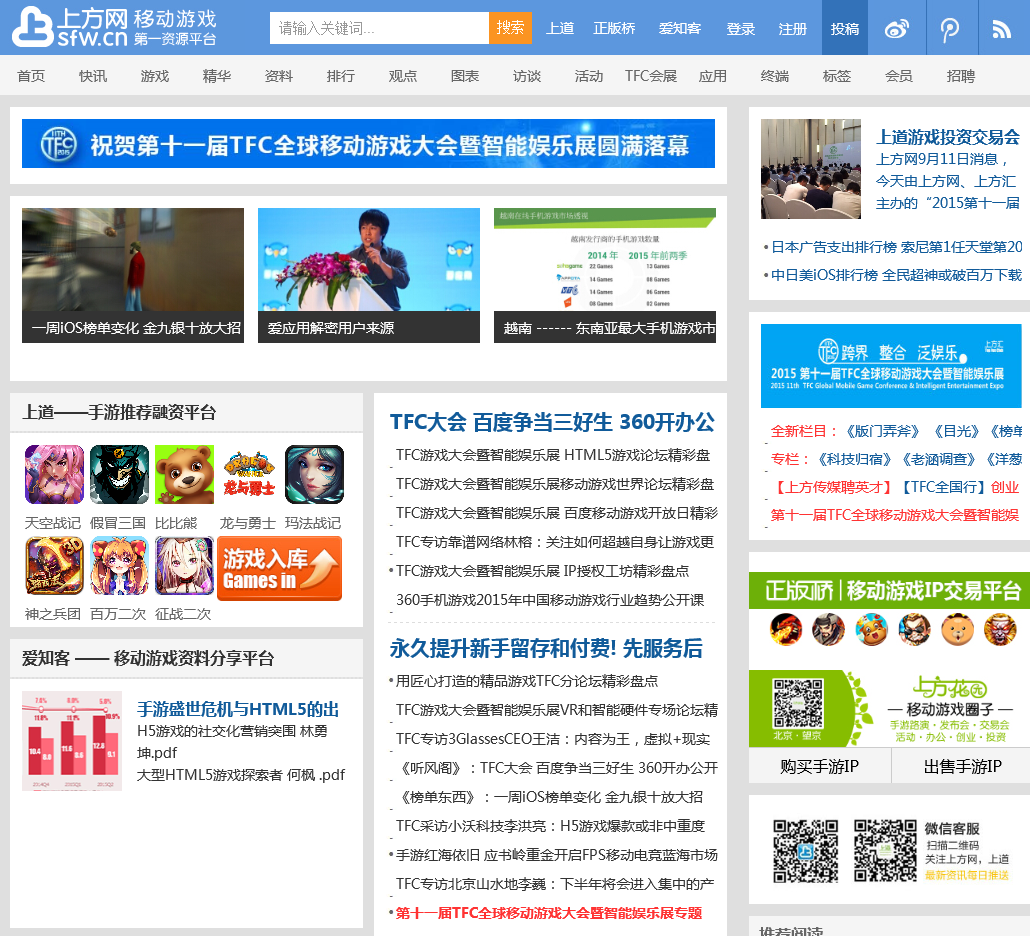Open the 百万二次 game icon
Viewport: 1030px width, 936px height.
pos(120,566)
